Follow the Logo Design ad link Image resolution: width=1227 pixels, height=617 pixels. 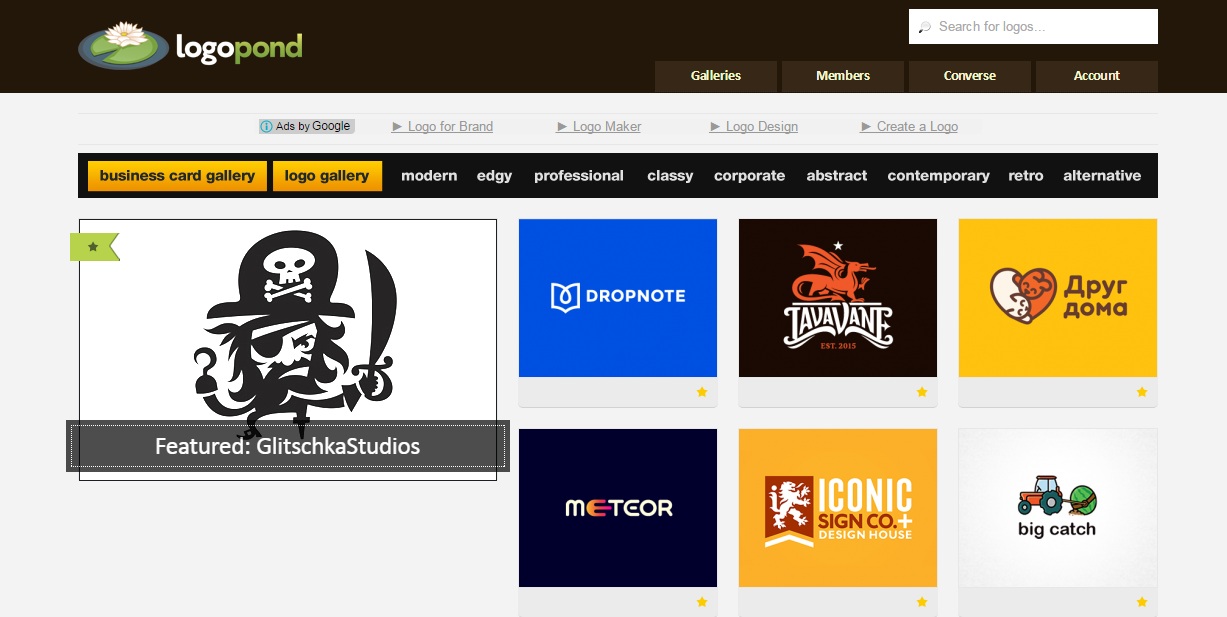(754, 127)
